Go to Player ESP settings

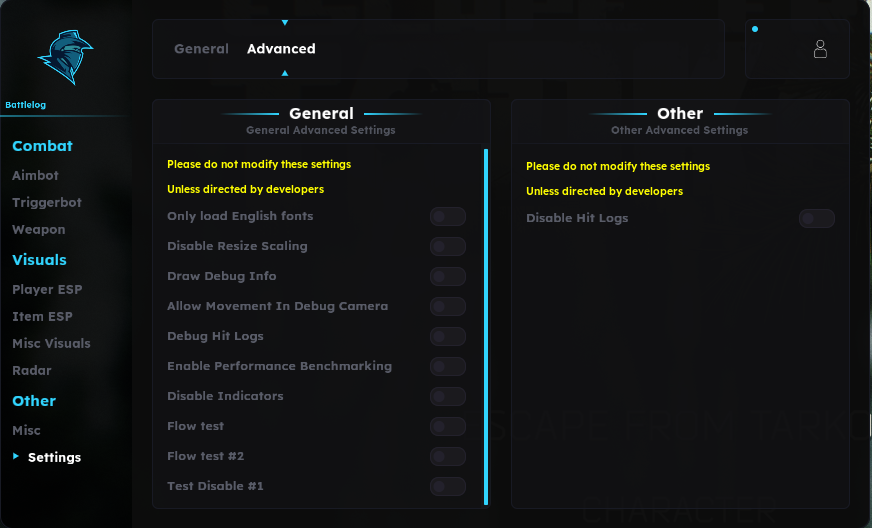[x=47, y=289]
